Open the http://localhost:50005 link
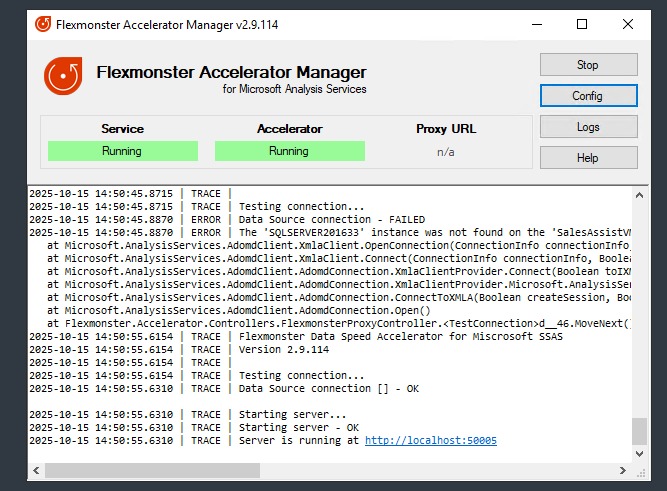Image resolution: width=667 pixels, height=491 pixels. pyautogui.click(x=430, y=441)
